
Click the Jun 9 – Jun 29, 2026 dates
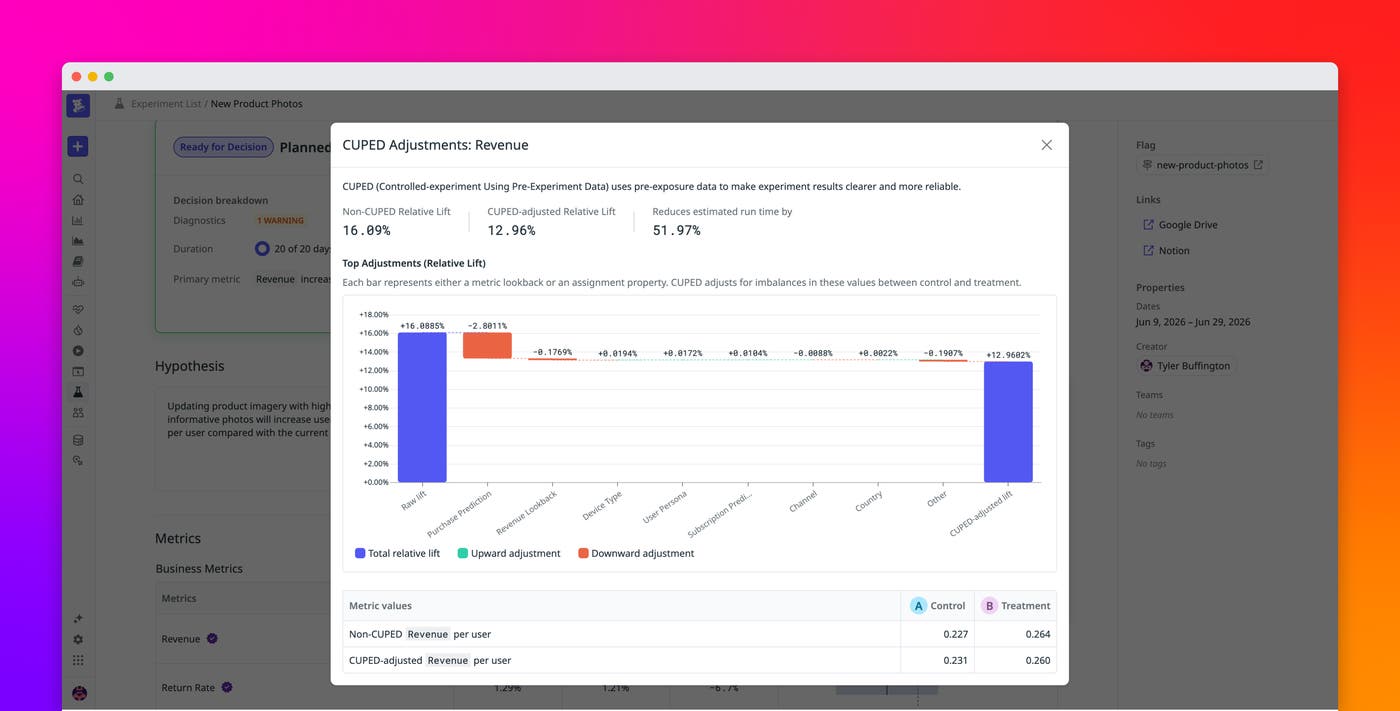tap(1193, 322)
